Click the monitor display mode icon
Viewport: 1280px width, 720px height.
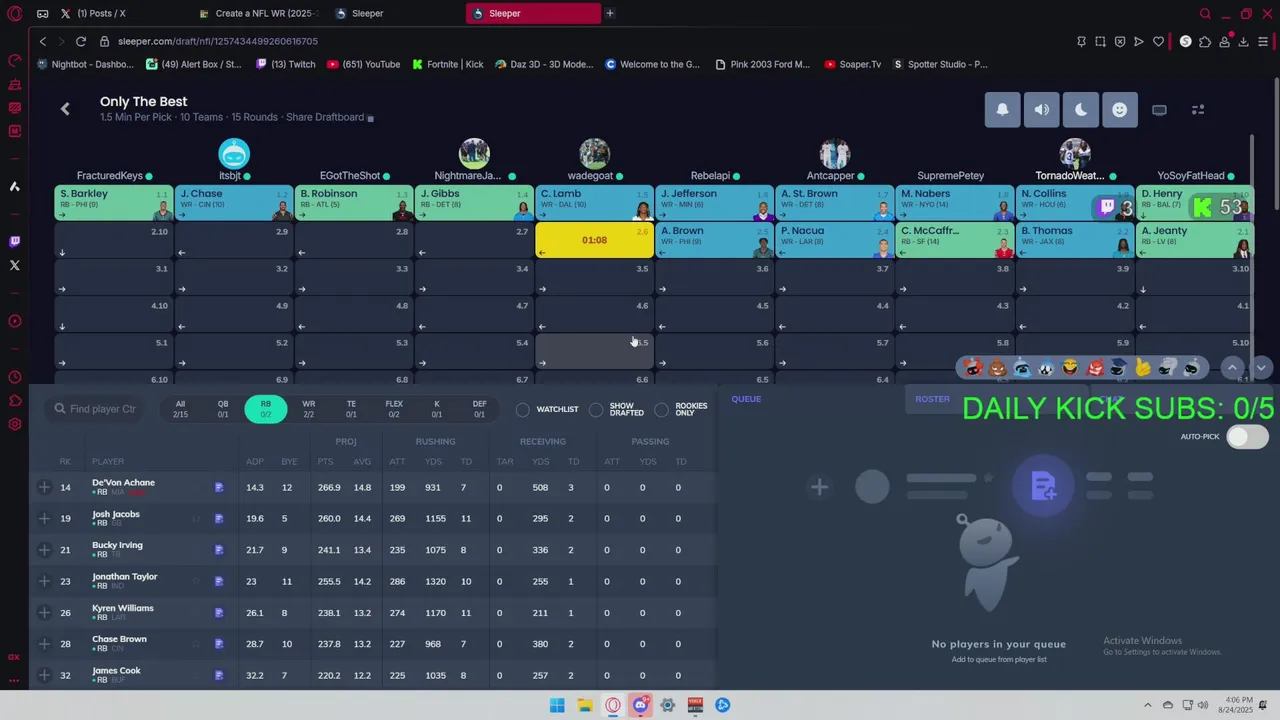[x=1159, y=110]
